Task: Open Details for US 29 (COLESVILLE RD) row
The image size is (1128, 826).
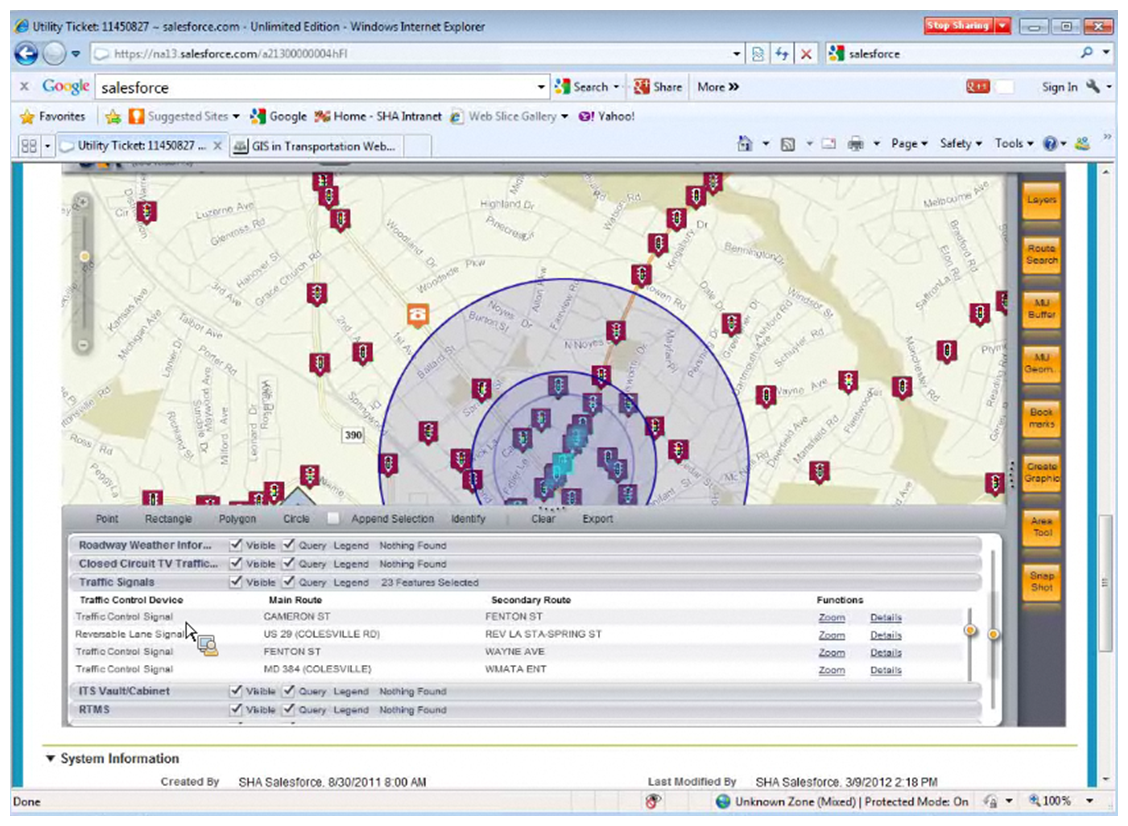Action: [x=886, y=635]
